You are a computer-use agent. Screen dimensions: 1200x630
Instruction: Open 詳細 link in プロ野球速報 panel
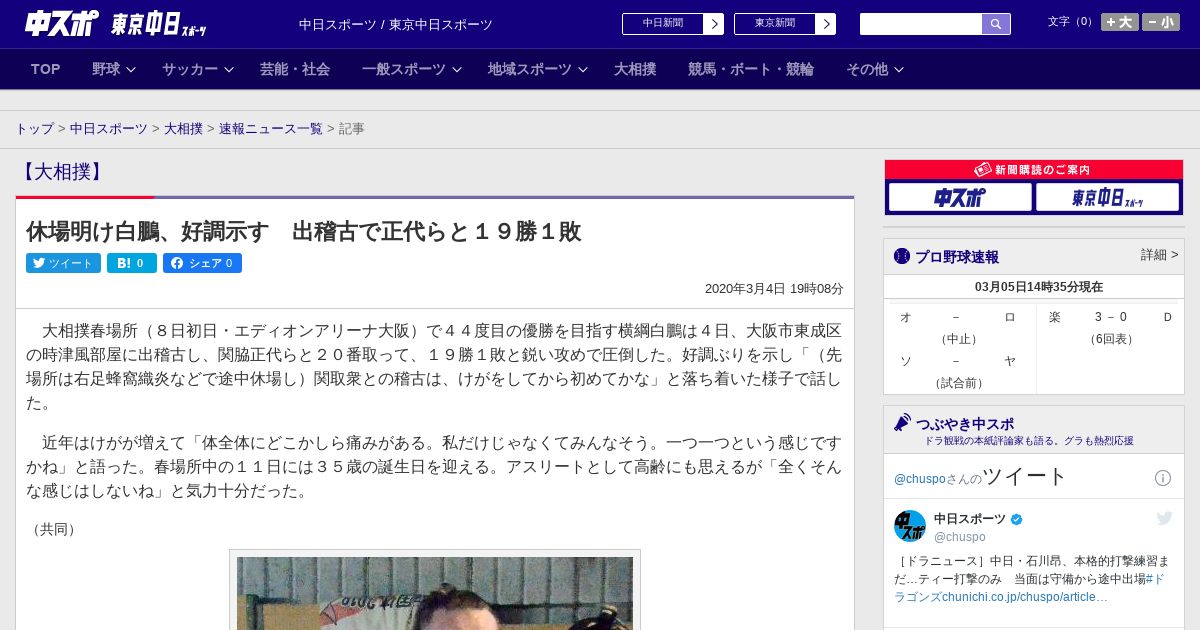click(1159, 255)
